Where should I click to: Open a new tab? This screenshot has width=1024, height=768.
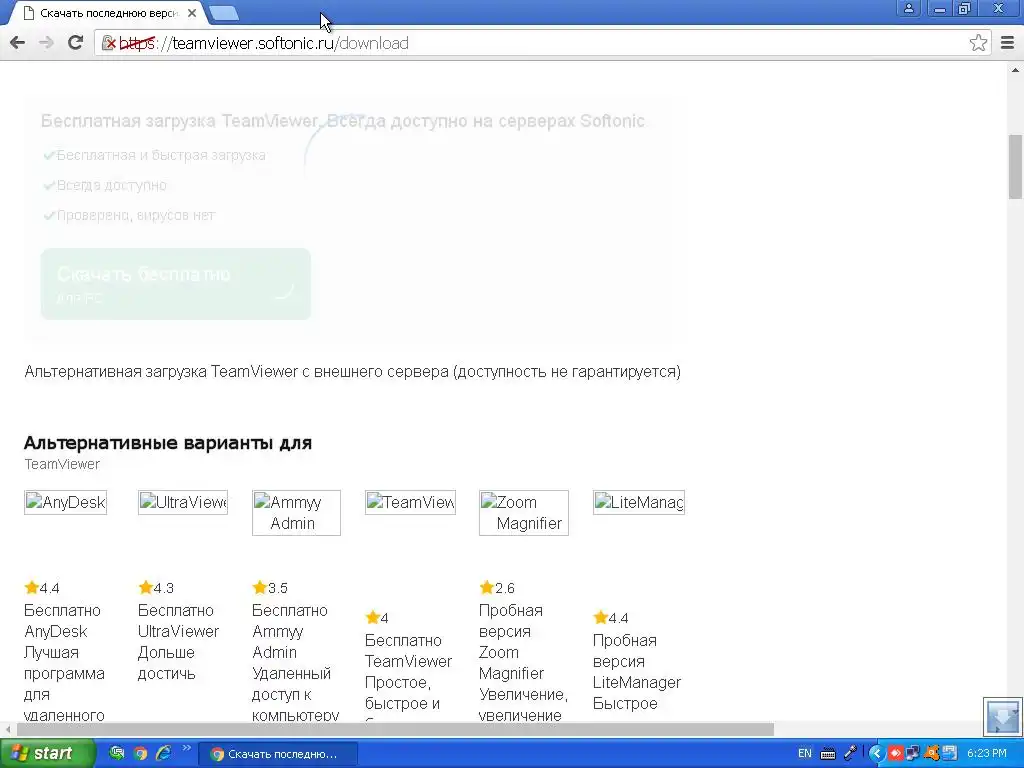pos(225,13)
